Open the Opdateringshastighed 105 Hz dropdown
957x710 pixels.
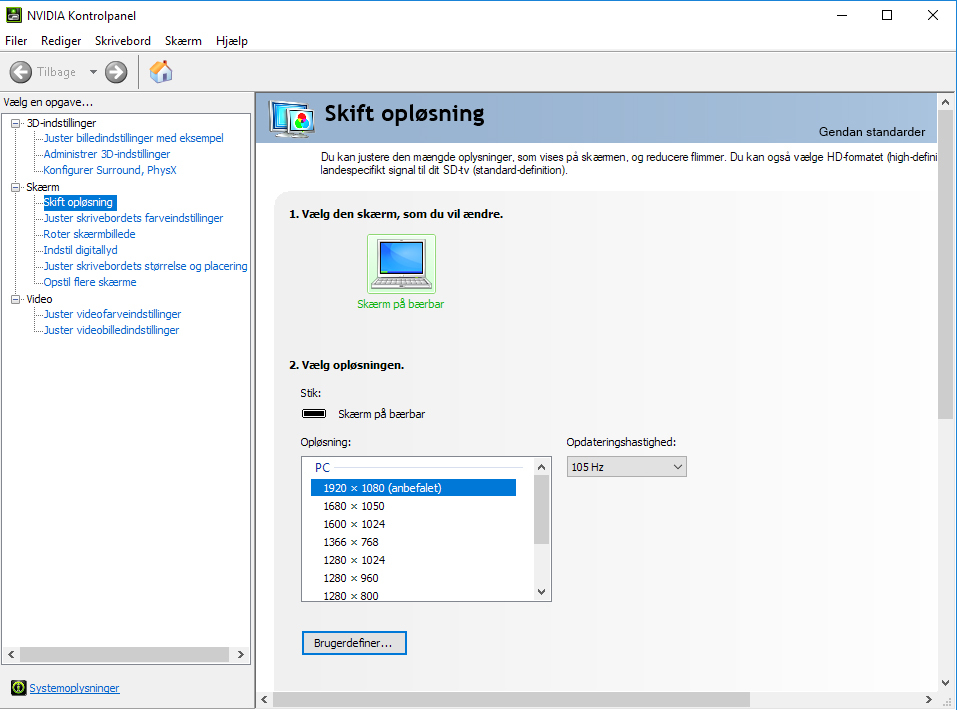point(626,467)
